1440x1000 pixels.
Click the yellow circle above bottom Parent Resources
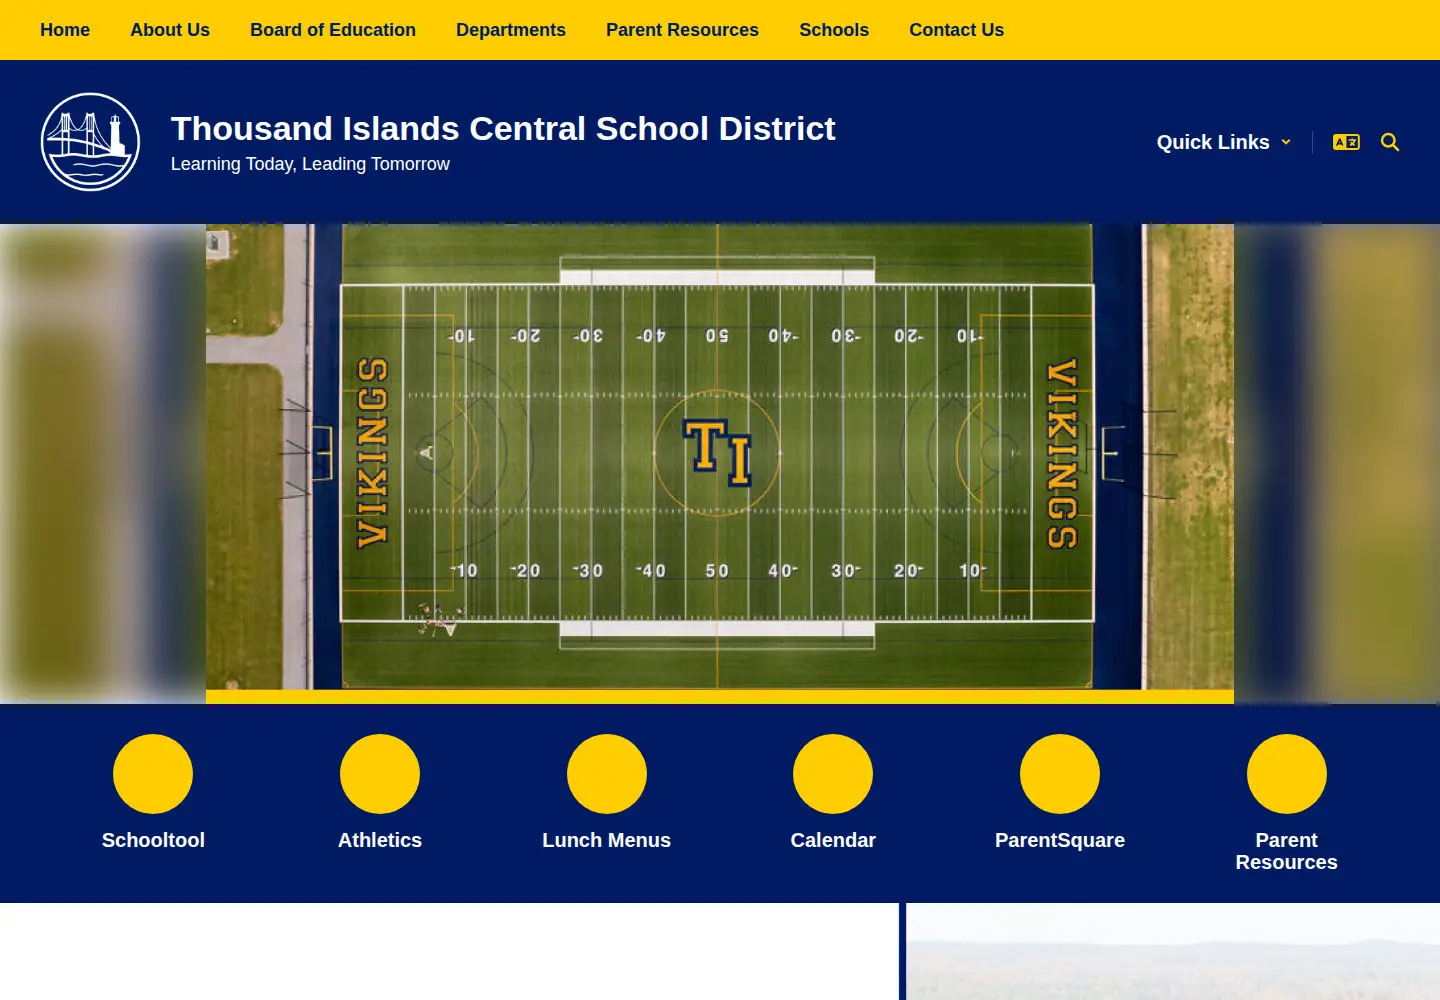(1287, 774)
